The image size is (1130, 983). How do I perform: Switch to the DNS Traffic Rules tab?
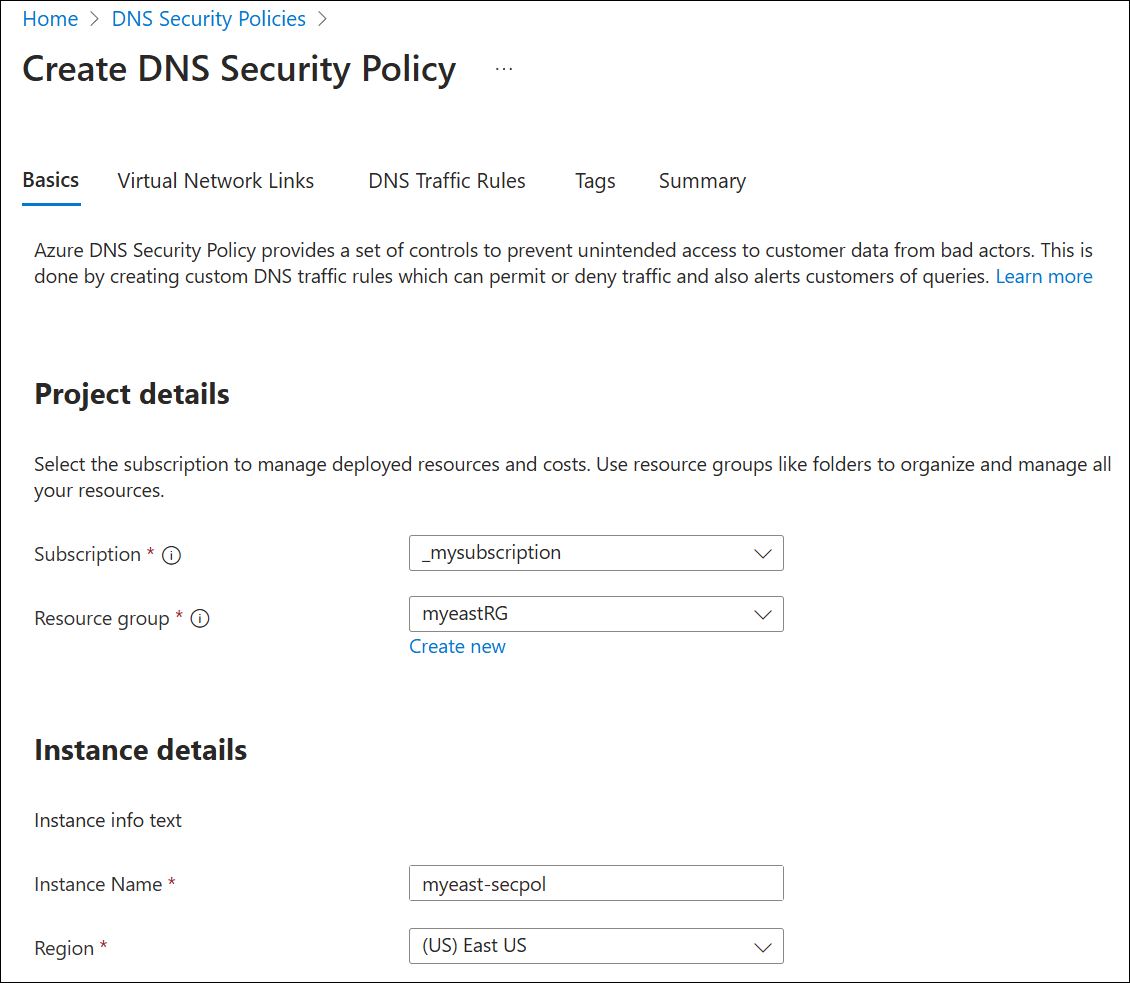(446, 181)
